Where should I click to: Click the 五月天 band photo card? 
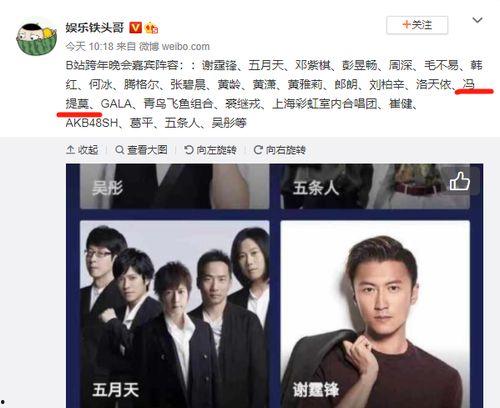[175, 314]
